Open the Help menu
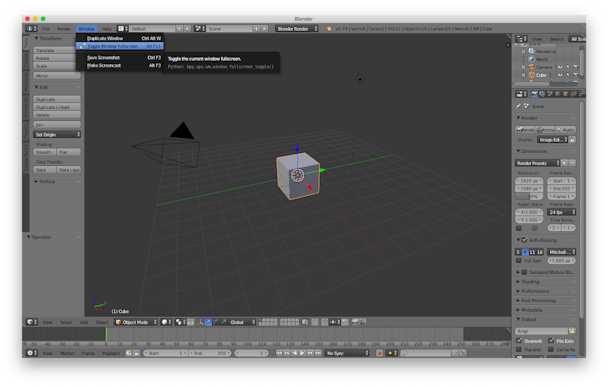The width and height of the screenshot is (608, 387). pyautogui.click(x=107, y=29)
